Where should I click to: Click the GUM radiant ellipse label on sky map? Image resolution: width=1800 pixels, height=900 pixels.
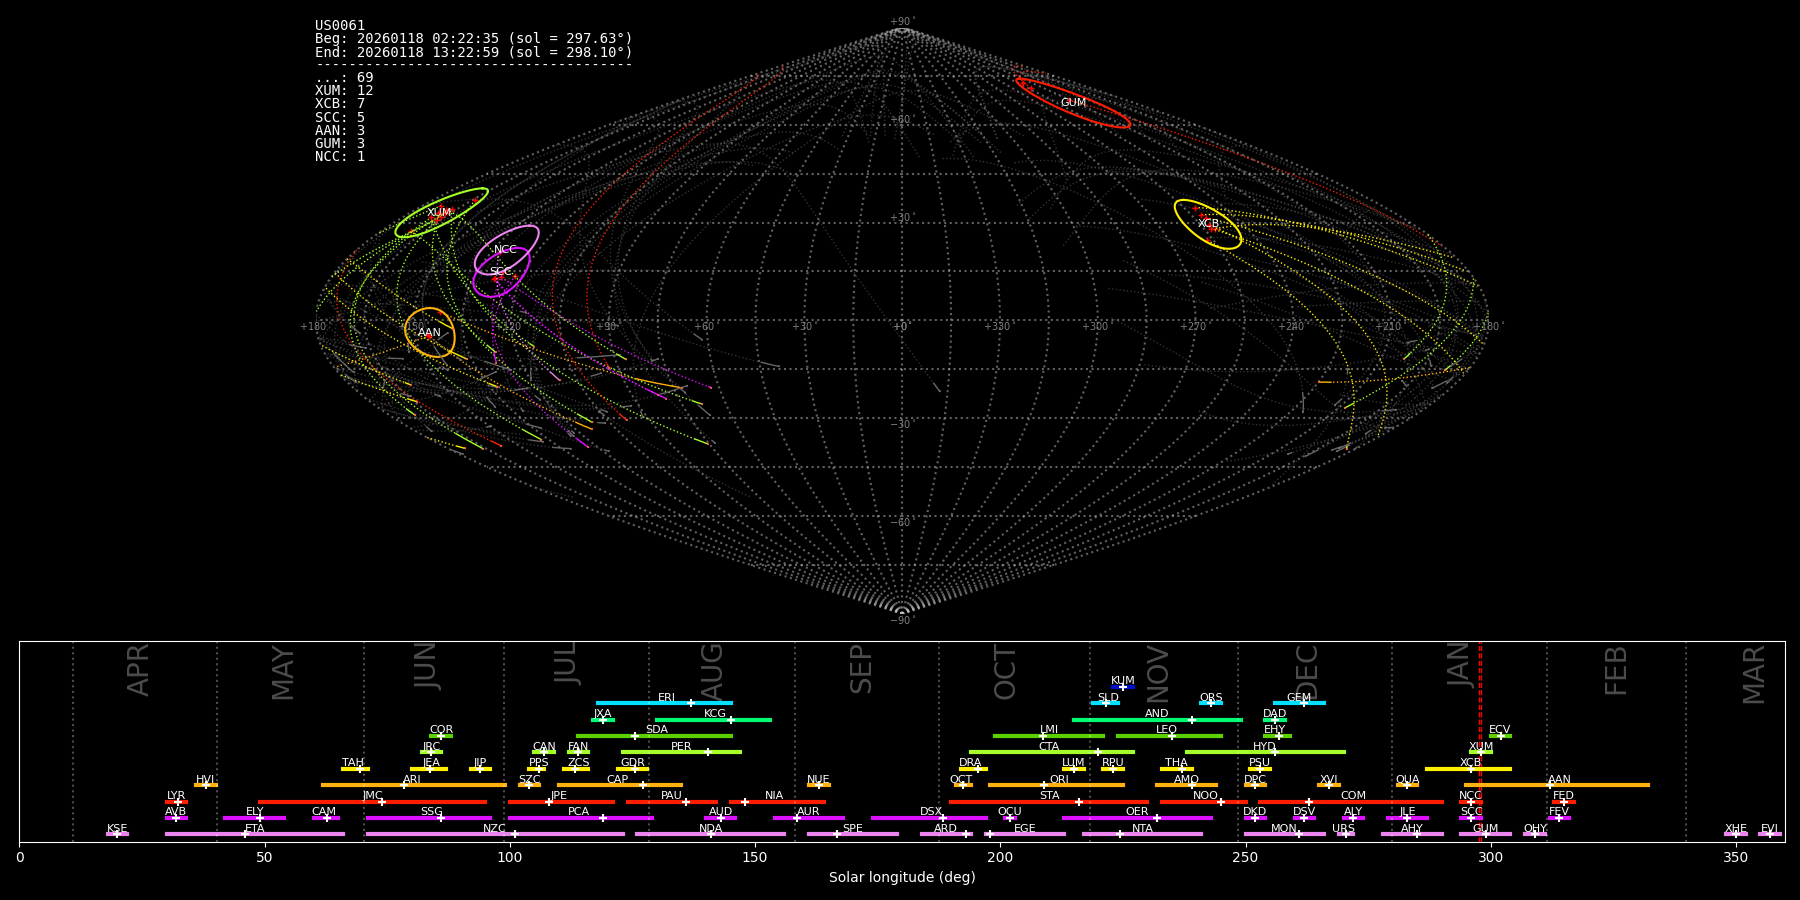point(1073,103)
